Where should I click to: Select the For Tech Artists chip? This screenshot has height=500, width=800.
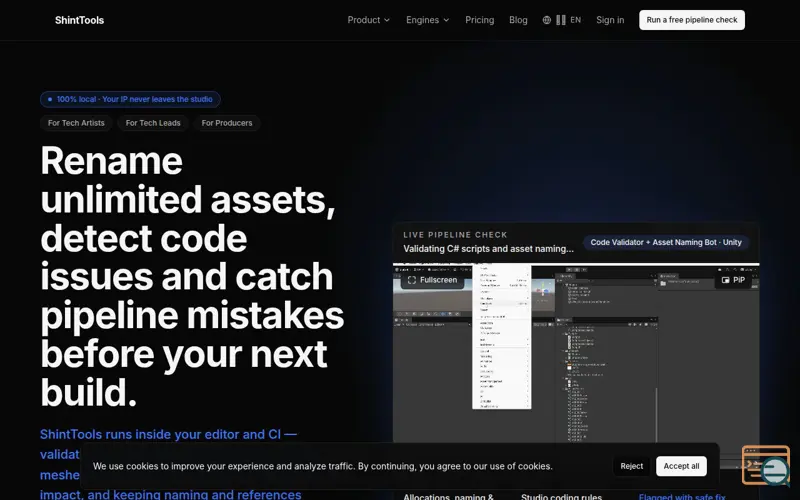(x=76, y=123)
